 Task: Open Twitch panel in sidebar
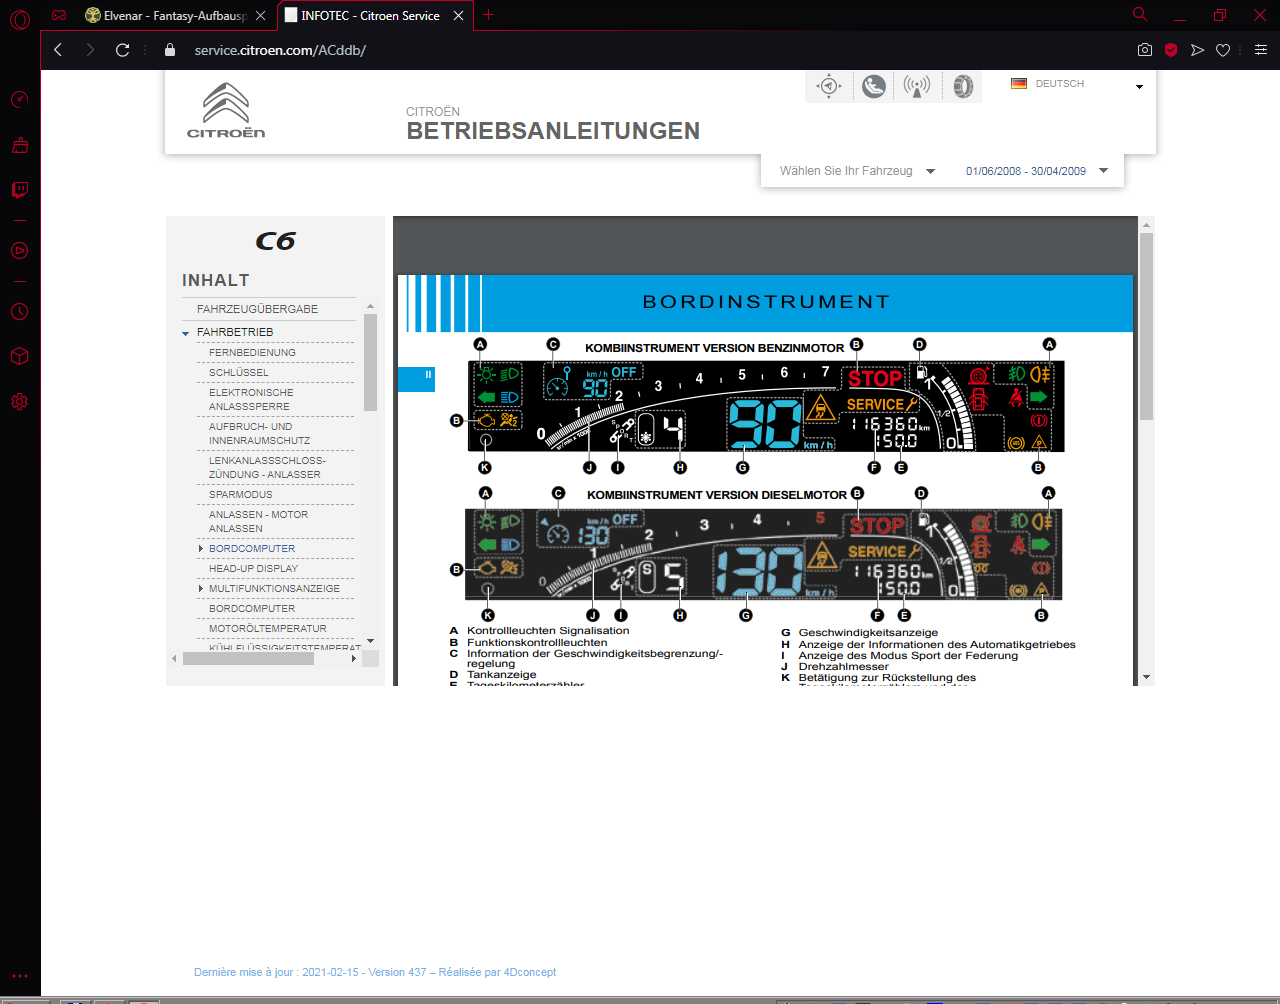[19, 190]
